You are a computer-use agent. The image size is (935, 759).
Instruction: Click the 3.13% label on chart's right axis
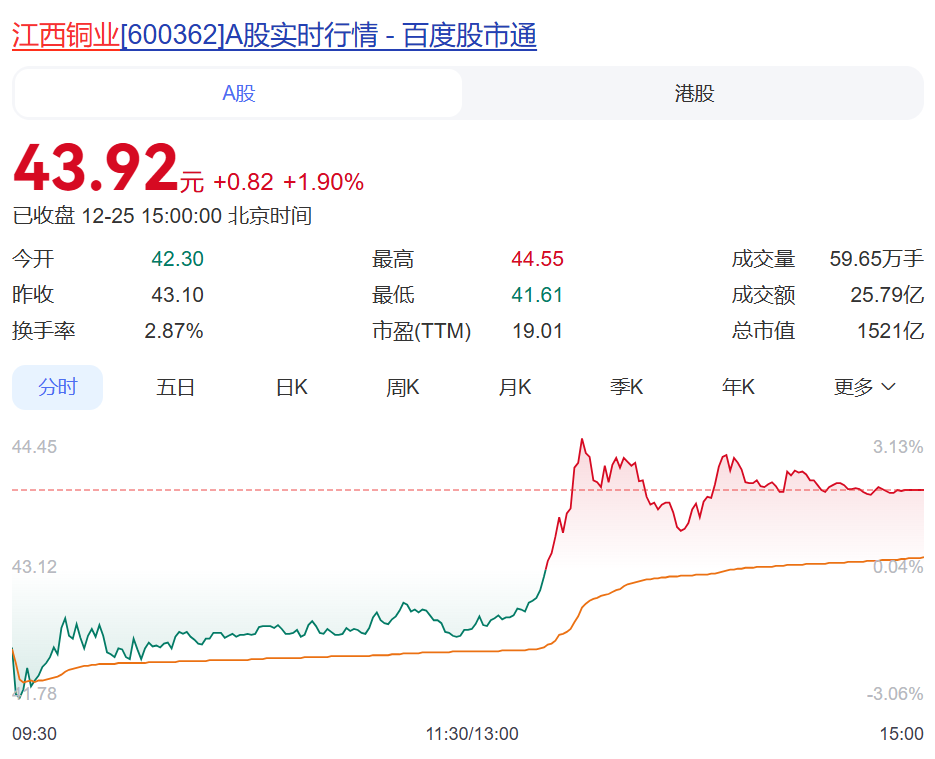(x=897, y=447)
